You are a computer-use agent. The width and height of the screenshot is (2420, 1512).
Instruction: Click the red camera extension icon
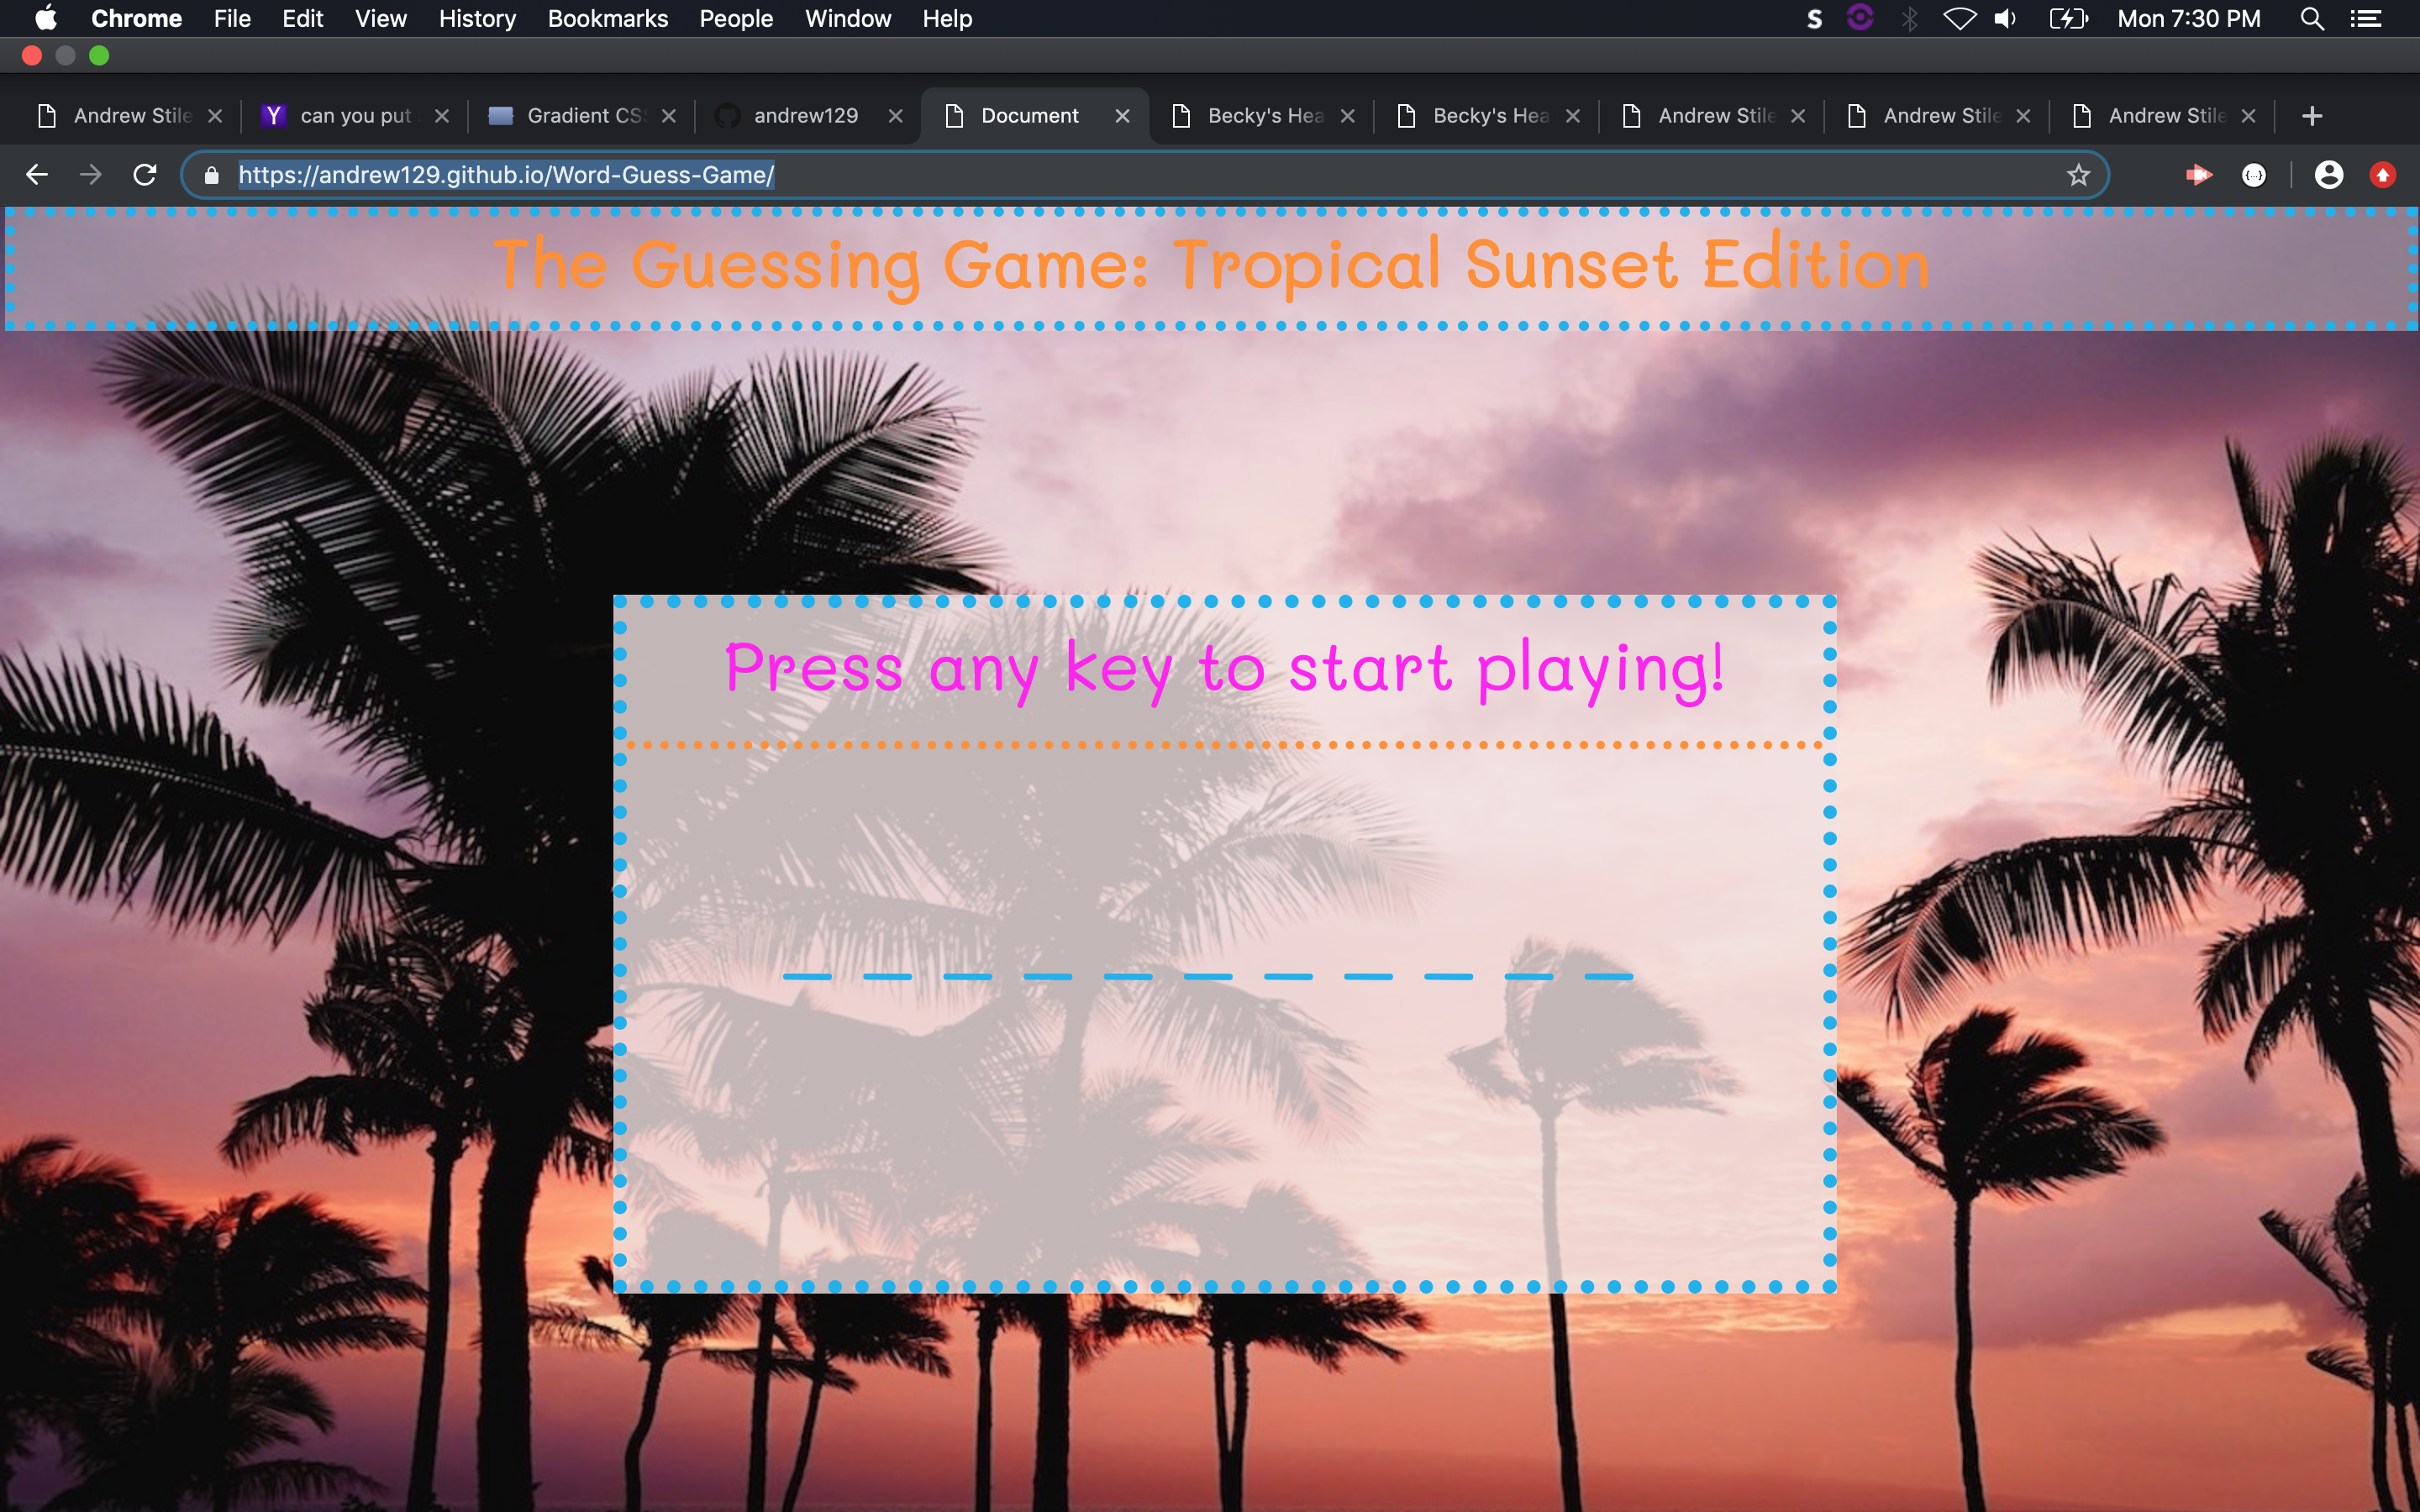pyautogui.click(x=2197, y=175)
